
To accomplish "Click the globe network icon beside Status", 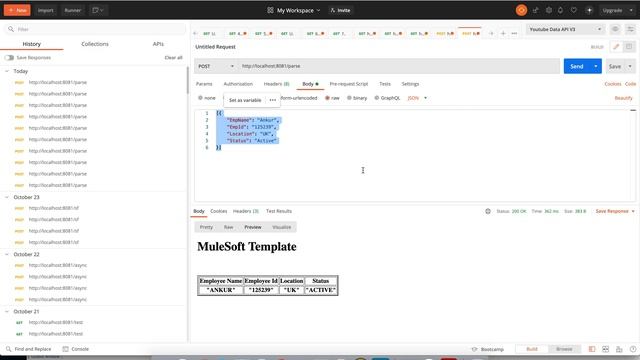I will [x=488, y=211].
